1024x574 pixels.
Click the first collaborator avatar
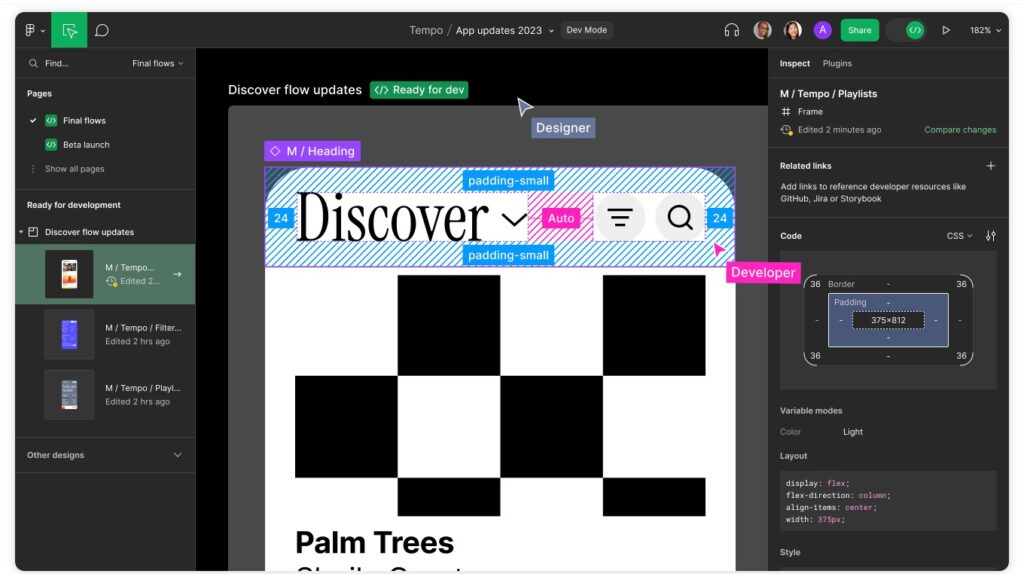(762, 30)
